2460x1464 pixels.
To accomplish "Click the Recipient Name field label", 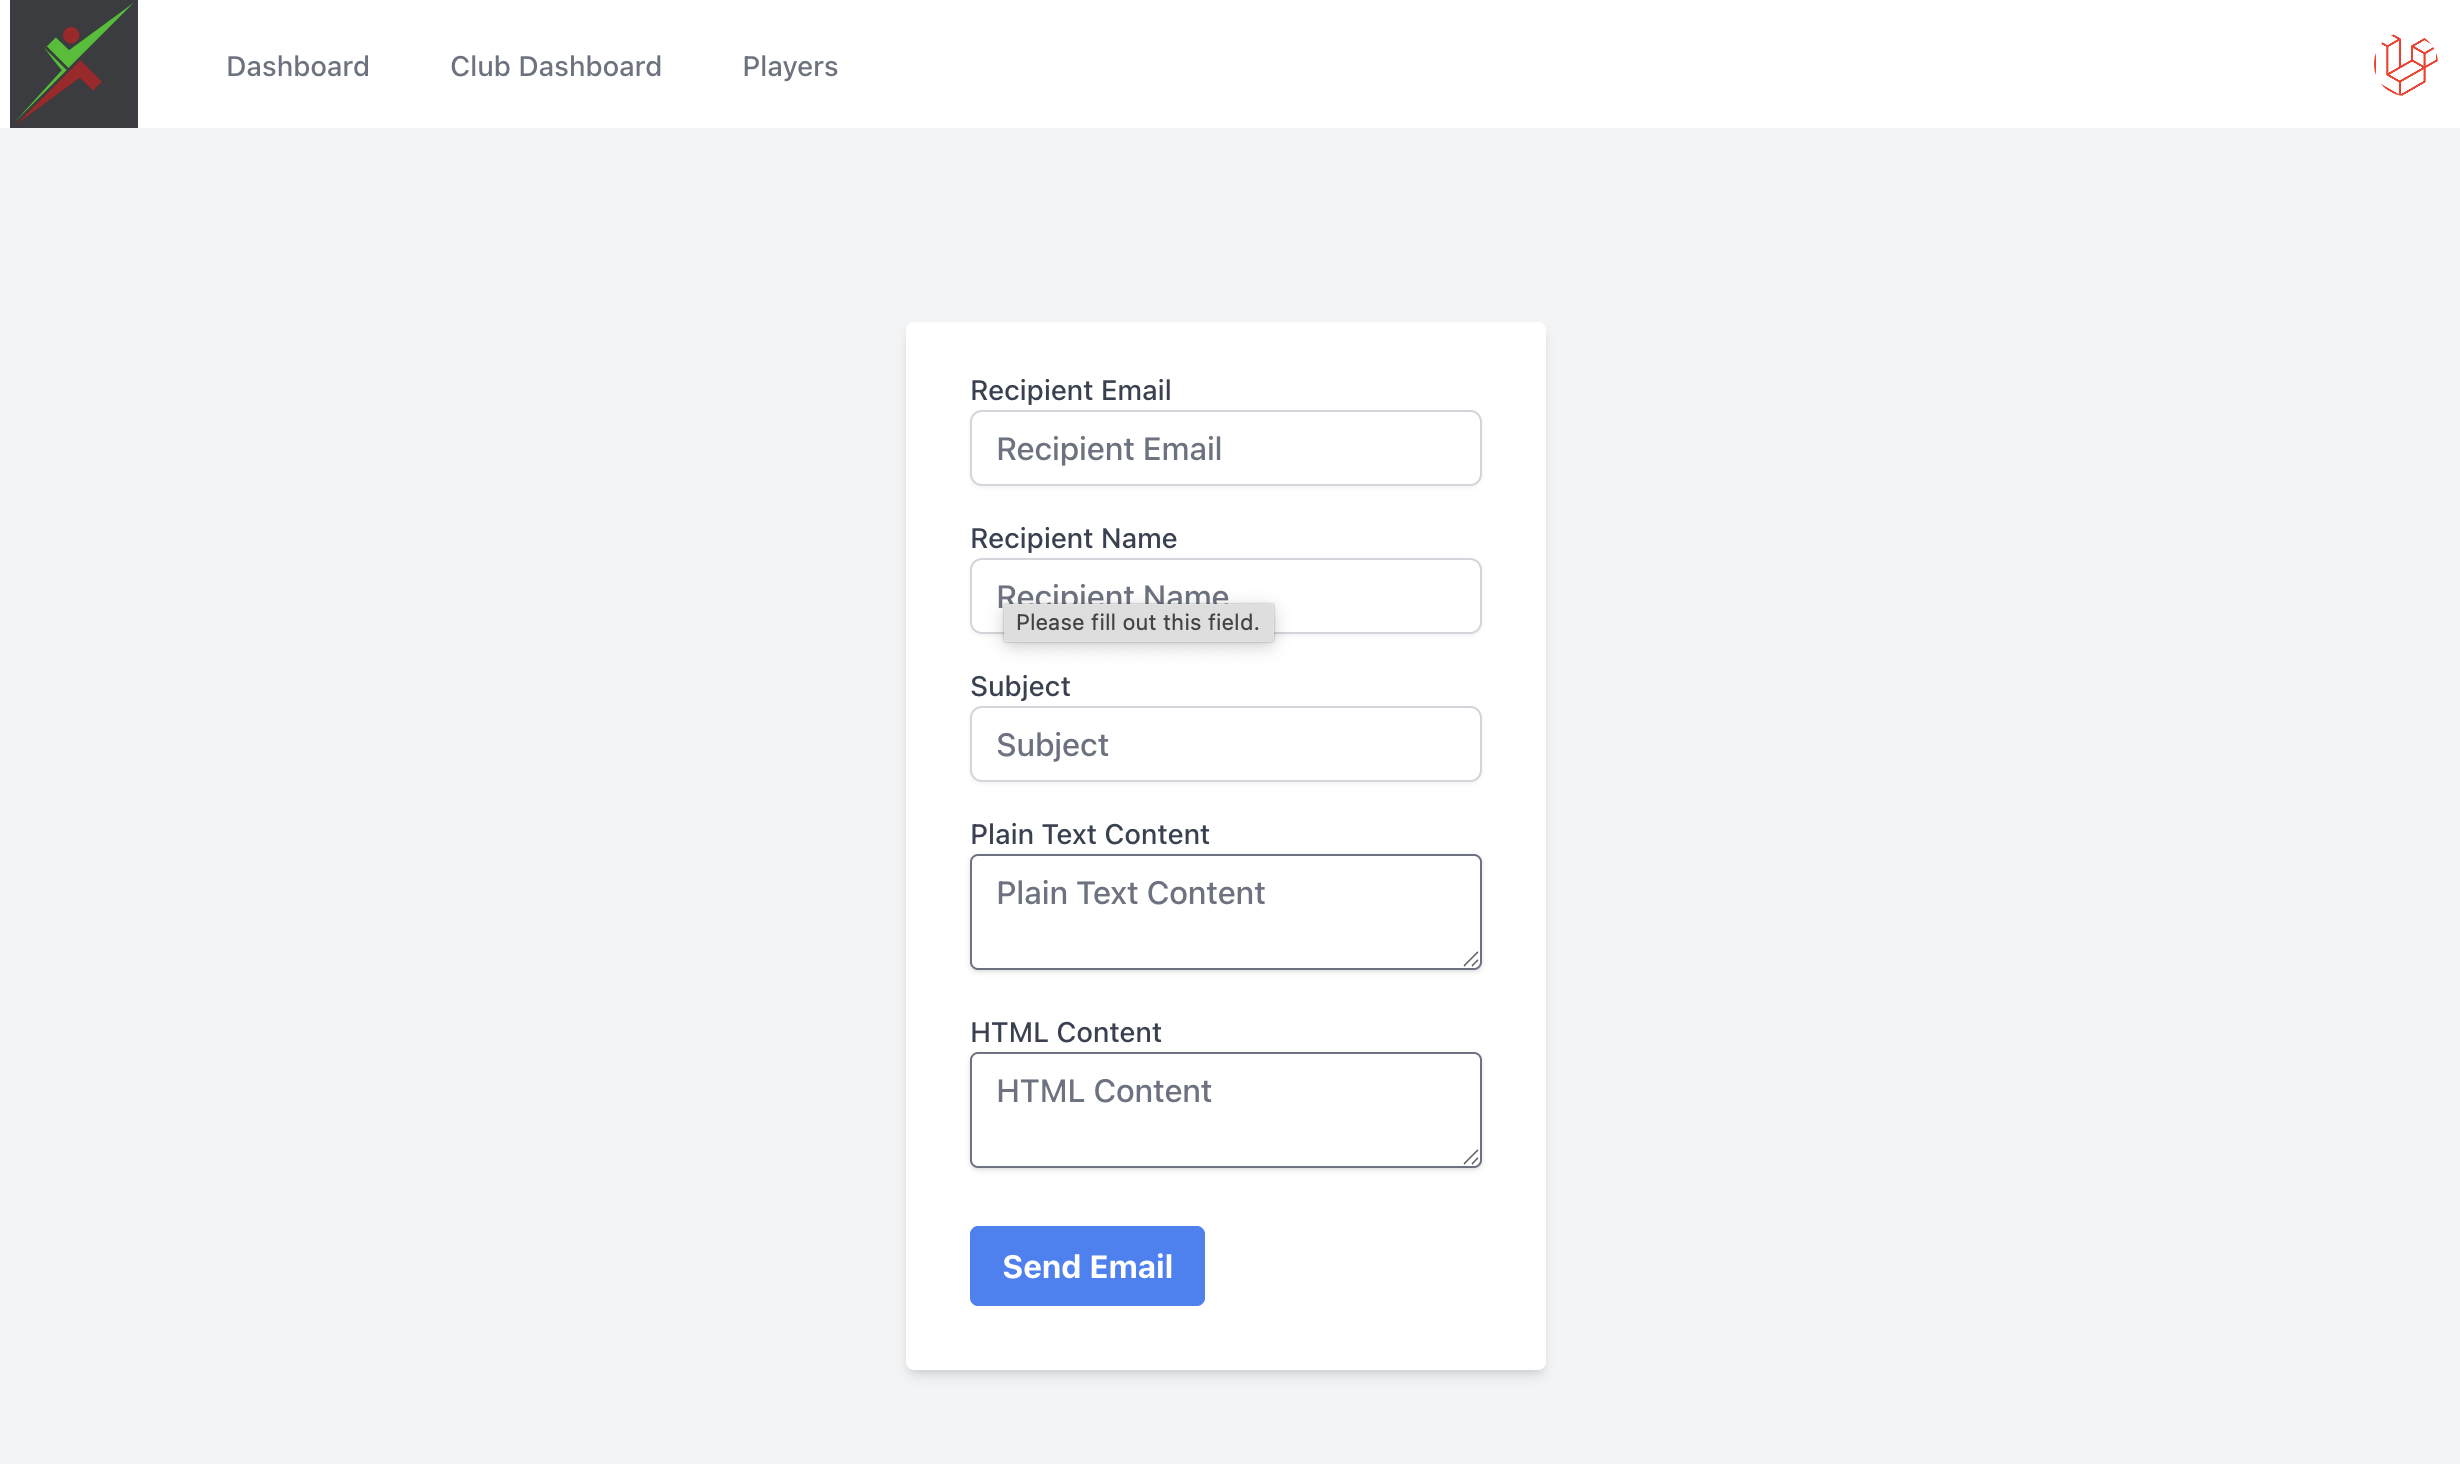I will pyautogui.click(x=1073, y=538).
